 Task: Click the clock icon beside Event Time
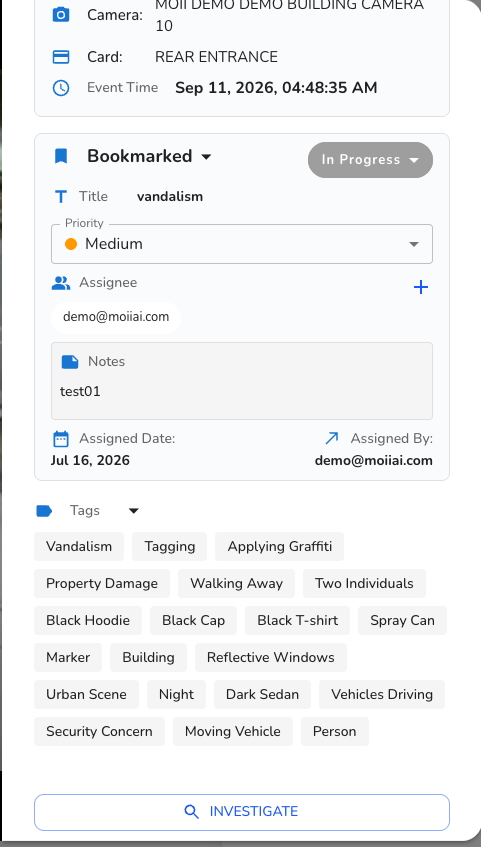61,88
